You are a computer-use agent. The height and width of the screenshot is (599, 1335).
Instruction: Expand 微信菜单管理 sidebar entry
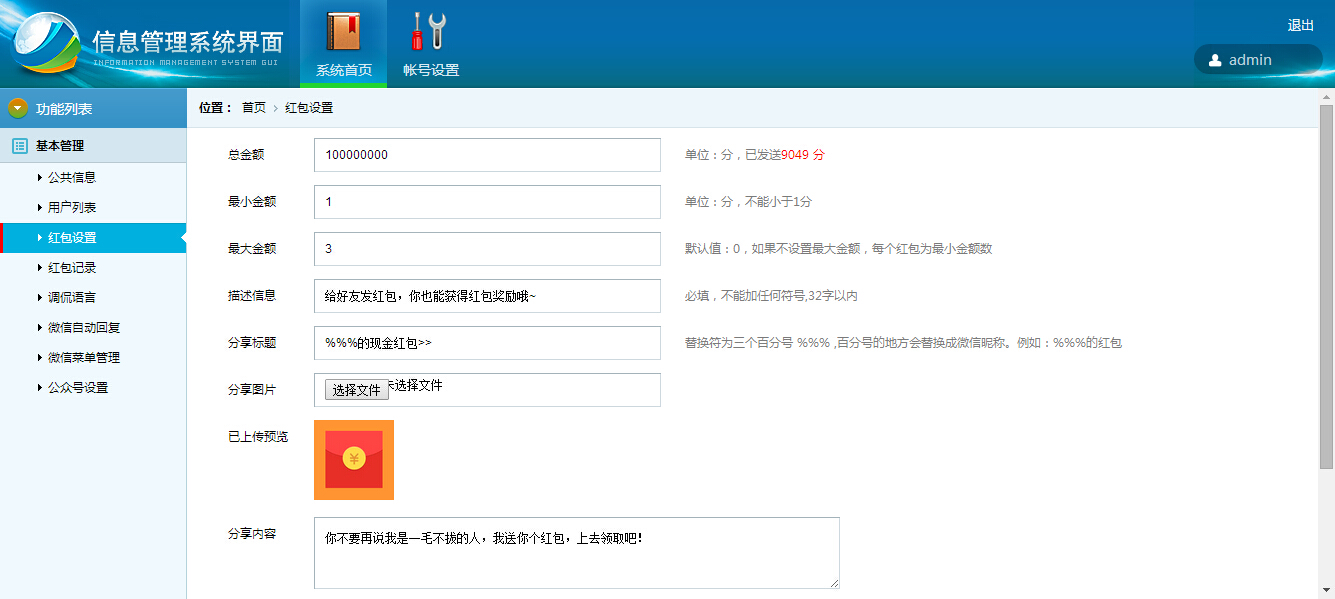pyautogui.click(x=84, y=358)
